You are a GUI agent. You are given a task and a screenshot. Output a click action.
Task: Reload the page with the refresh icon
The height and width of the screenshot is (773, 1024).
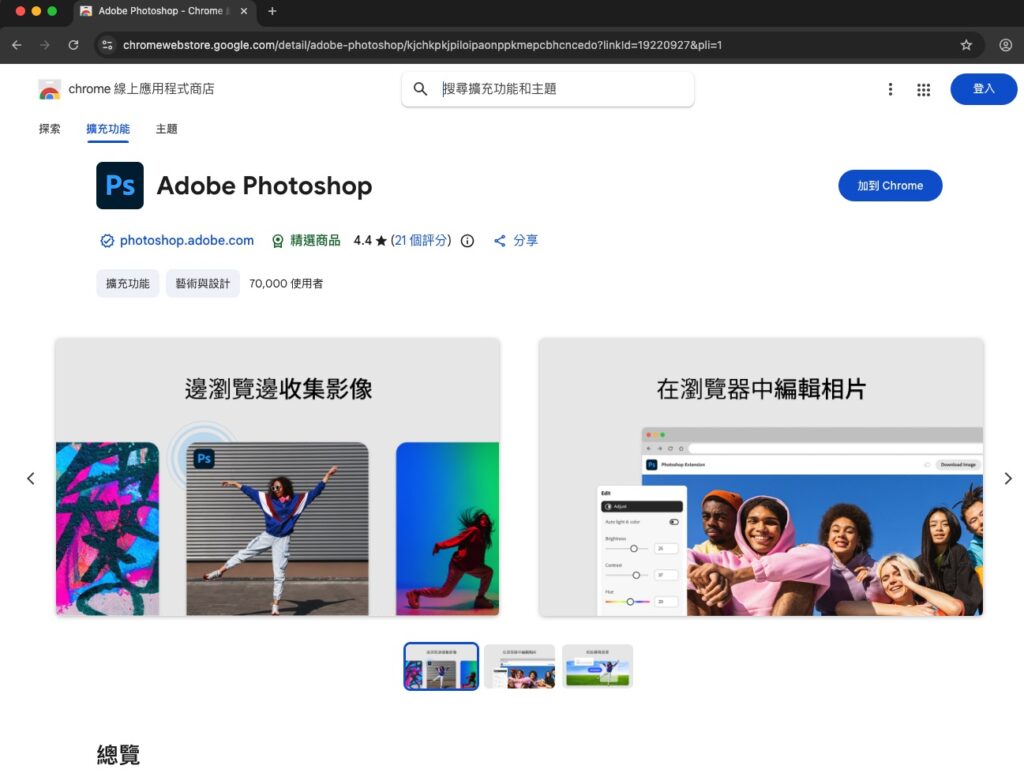(x=73, y=45)
